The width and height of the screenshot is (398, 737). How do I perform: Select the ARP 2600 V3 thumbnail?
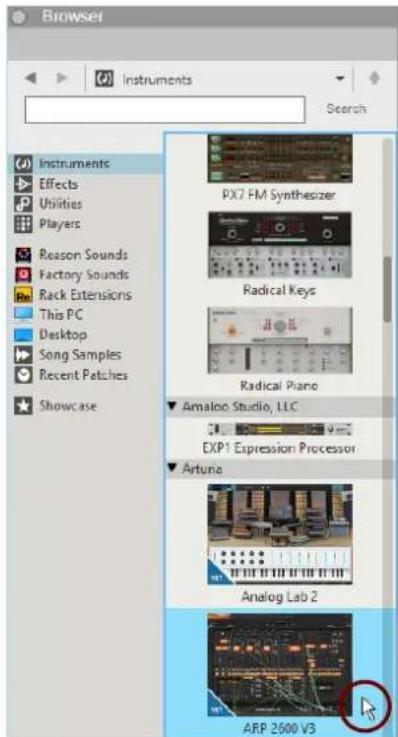280,666
